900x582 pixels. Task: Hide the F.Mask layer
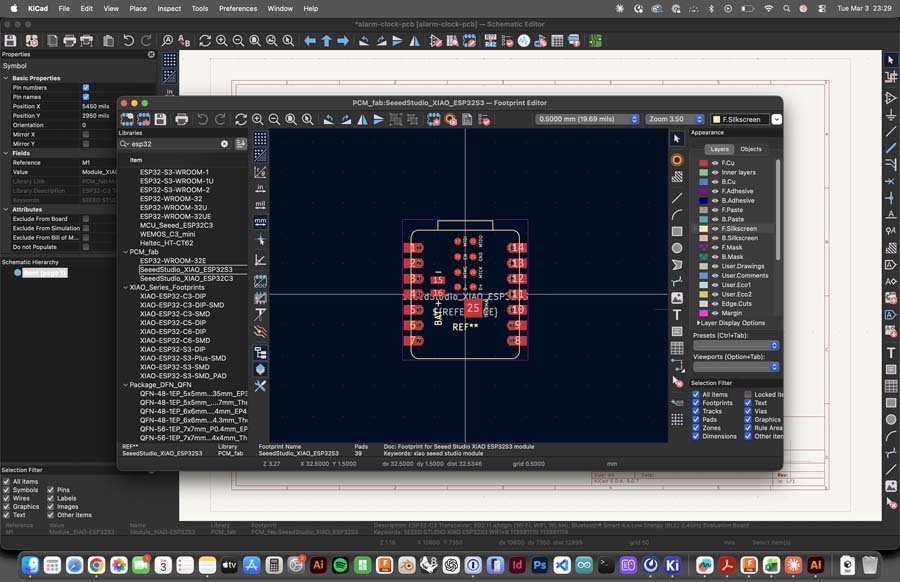(x=715, y=247)
